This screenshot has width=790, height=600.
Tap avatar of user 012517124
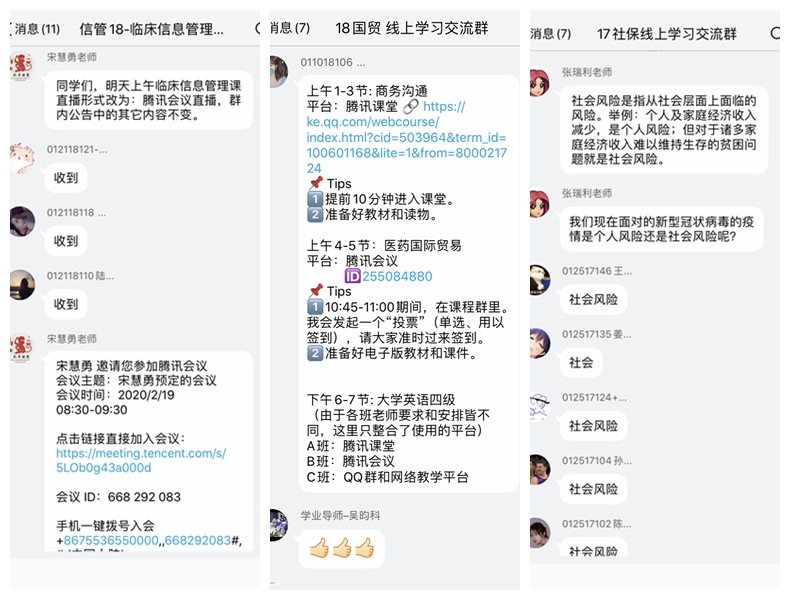coord(540,406)
